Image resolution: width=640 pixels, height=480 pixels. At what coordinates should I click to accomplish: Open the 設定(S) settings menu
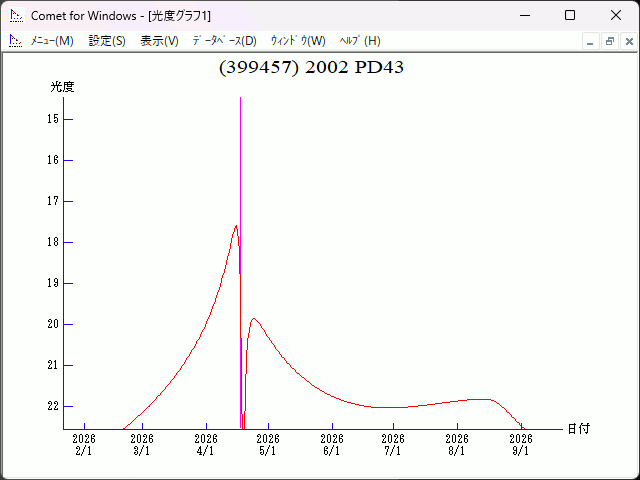pos(107,41)
